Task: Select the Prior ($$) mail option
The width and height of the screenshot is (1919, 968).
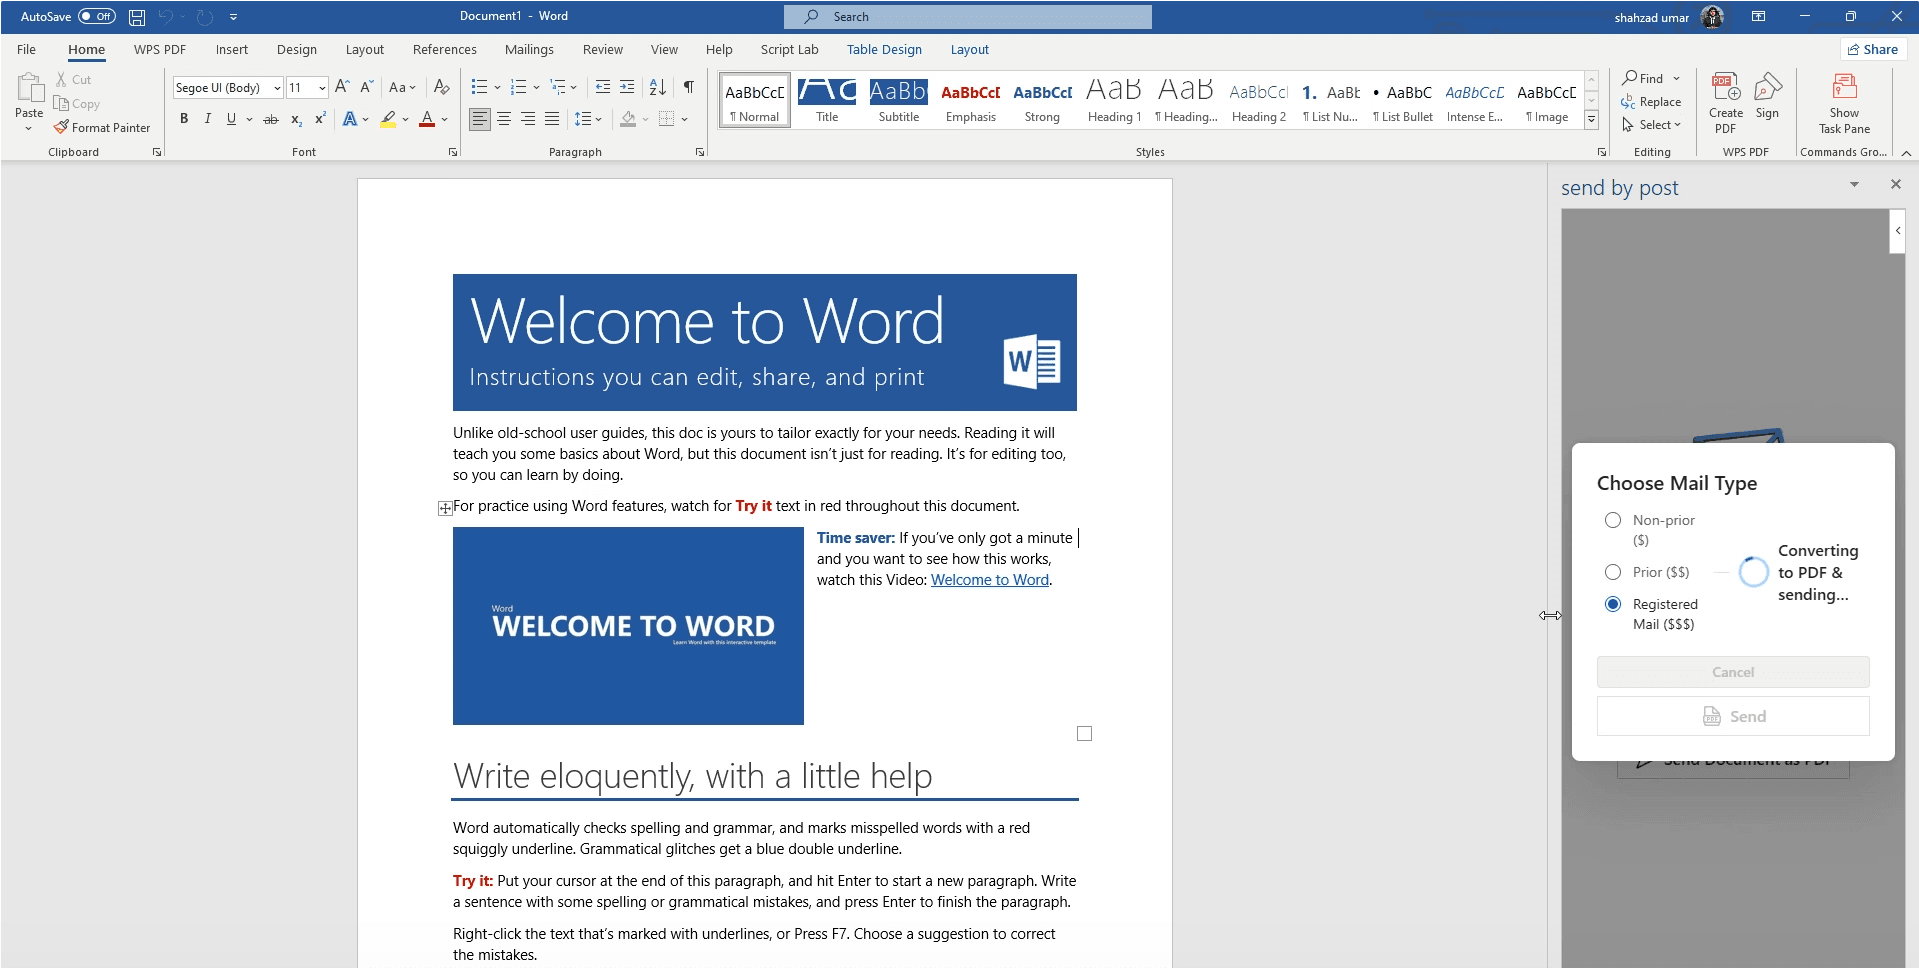Action: pos(1613,572)
